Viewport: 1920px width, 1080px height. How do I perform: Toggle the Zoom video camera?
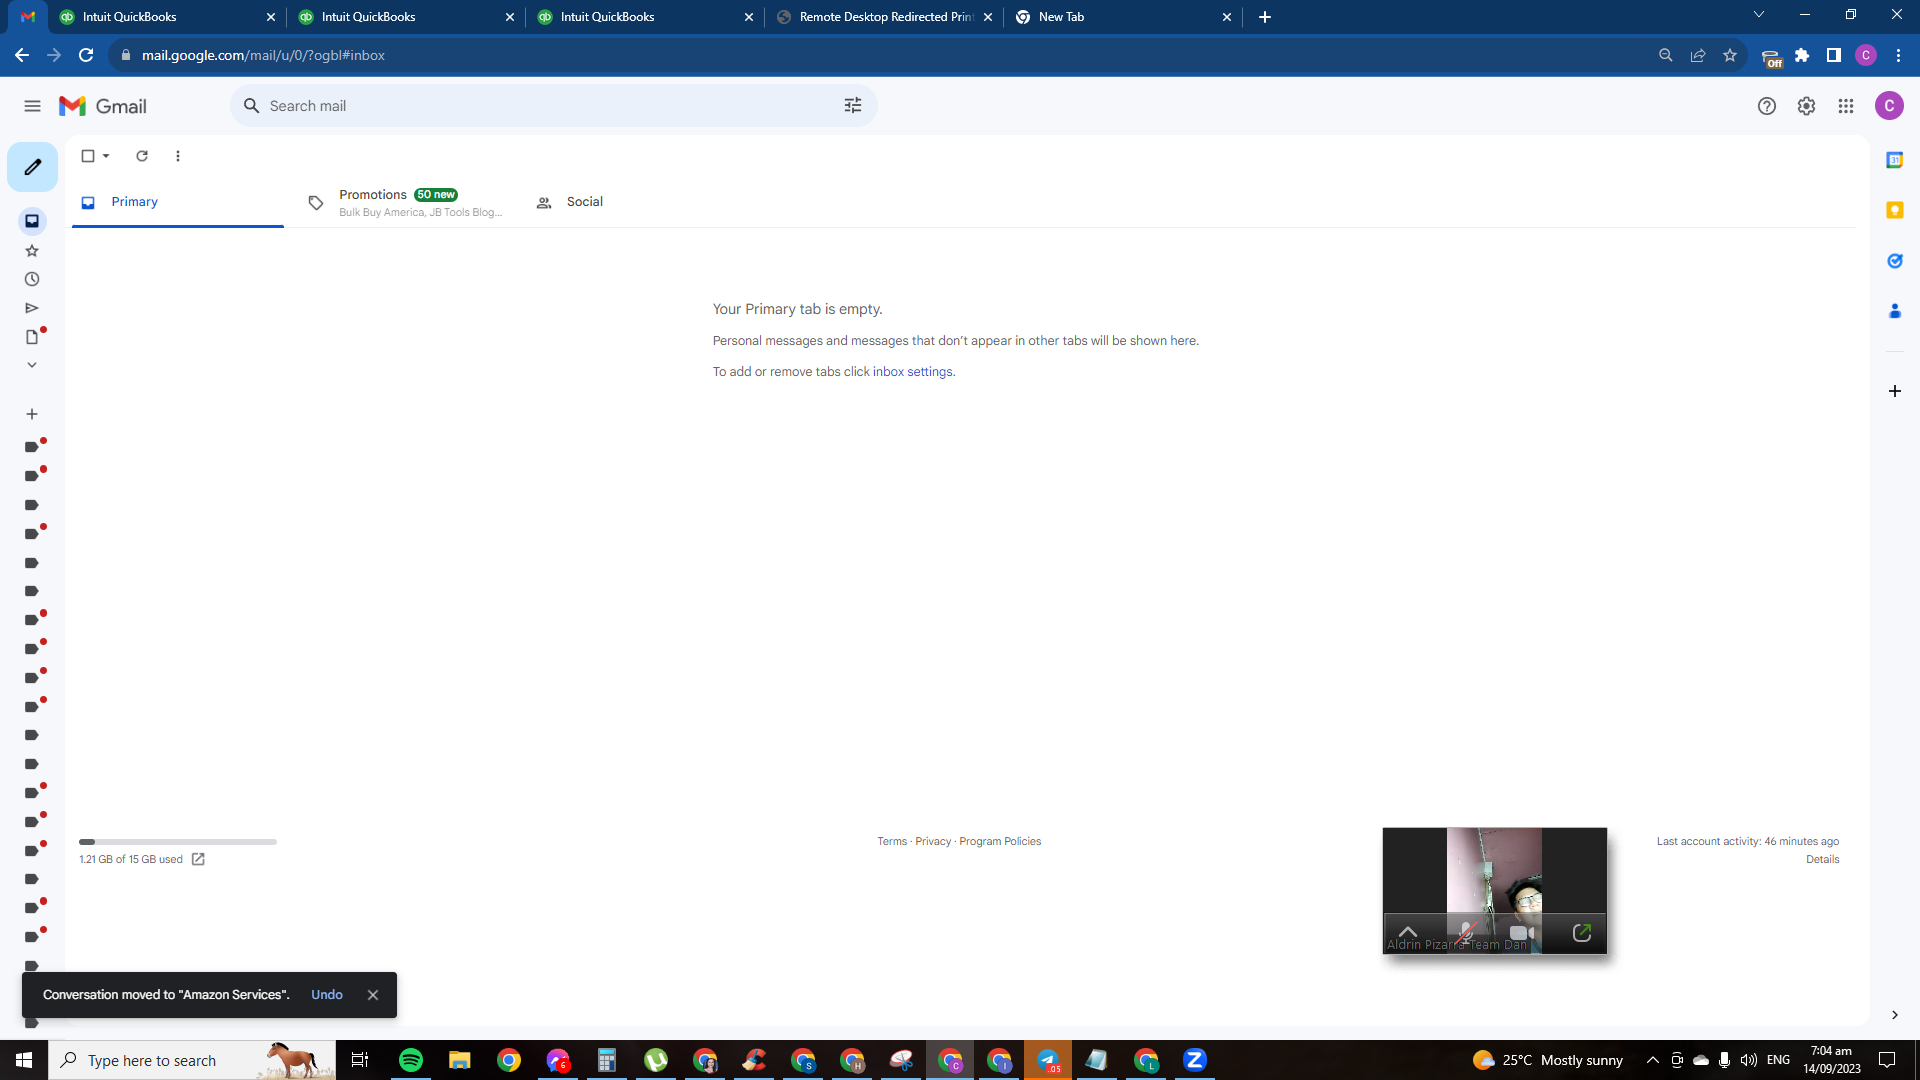(x=1522, y=933)
